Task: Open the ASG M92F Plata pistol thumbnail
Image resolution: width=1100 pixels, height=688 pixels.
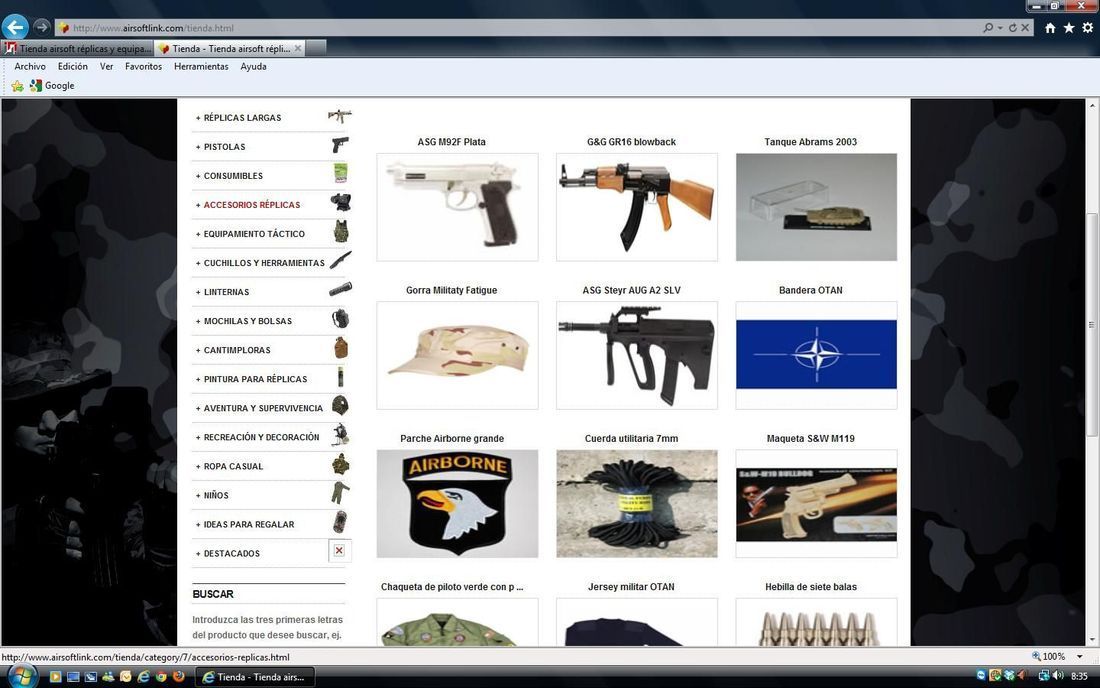Action: point(457,207)
